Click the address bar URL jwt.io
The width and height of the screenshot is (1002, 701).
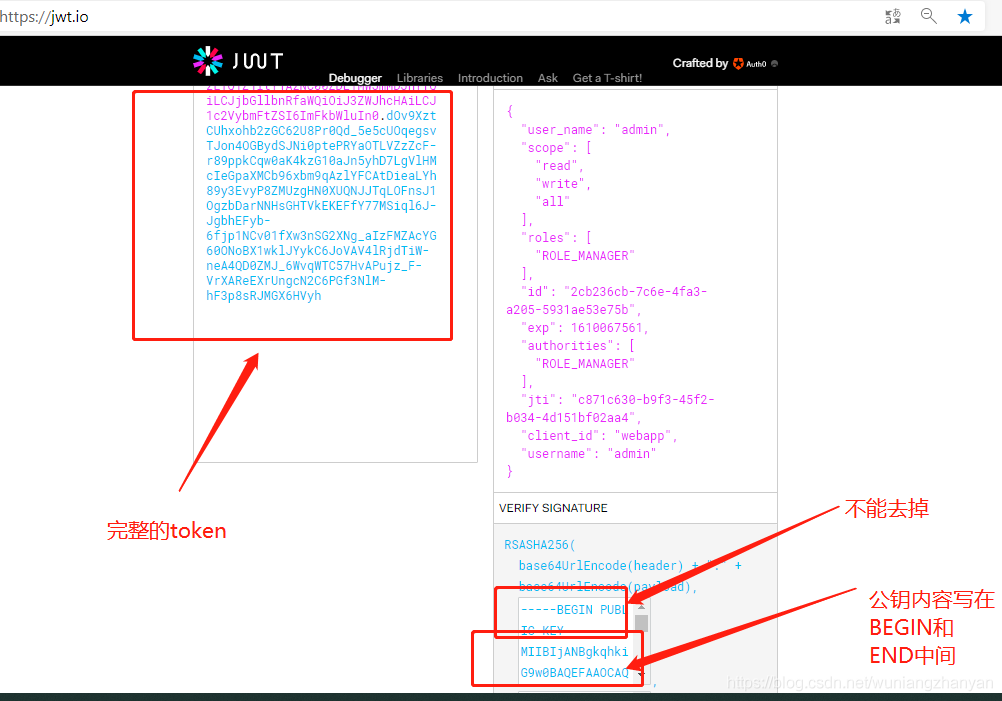tap(44, 17)
